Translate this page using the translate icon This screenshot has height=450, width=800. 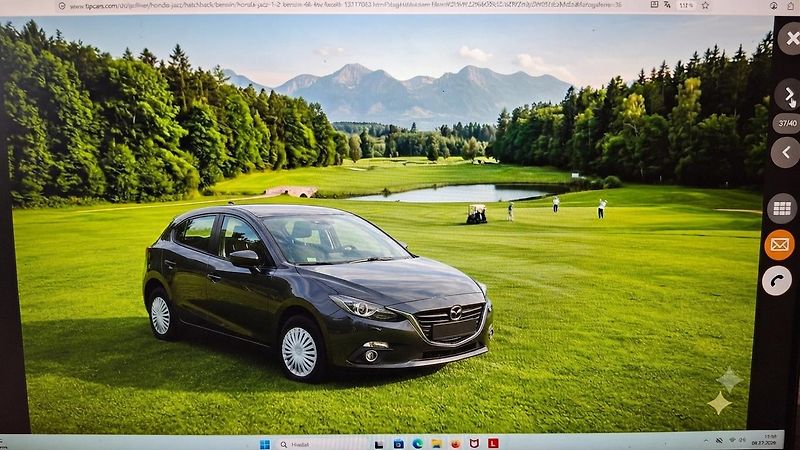click(x=667, y=5)
